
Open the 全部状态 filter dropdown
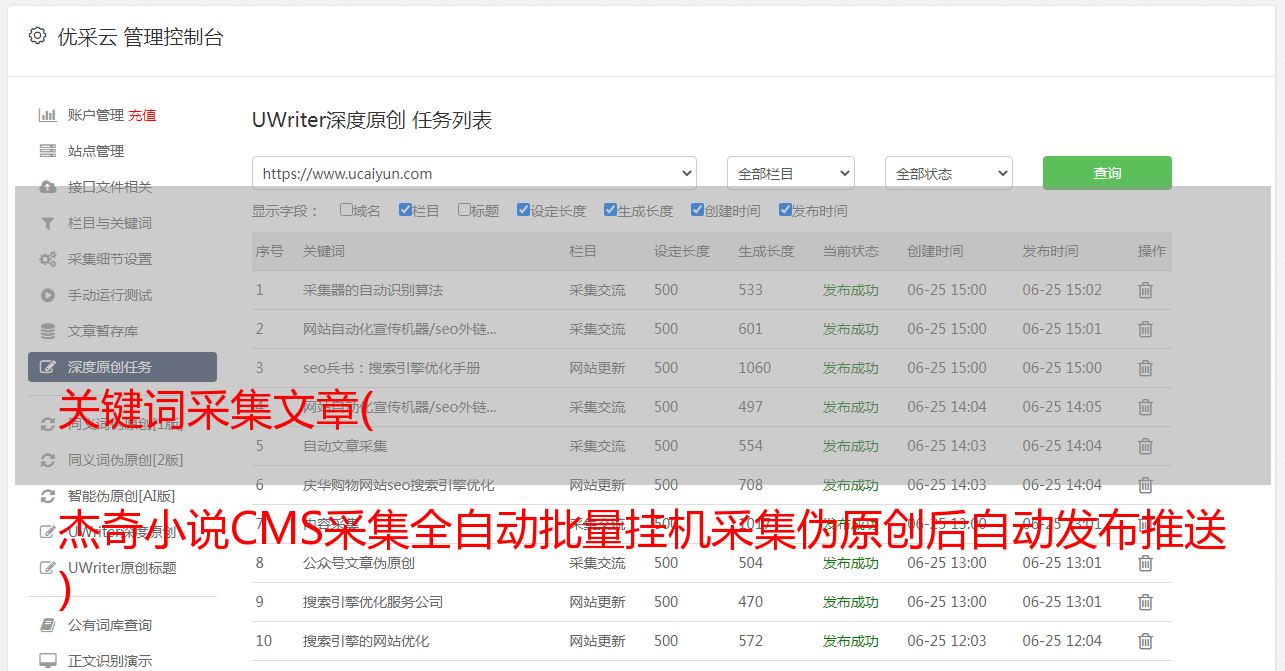coord(948,173)
